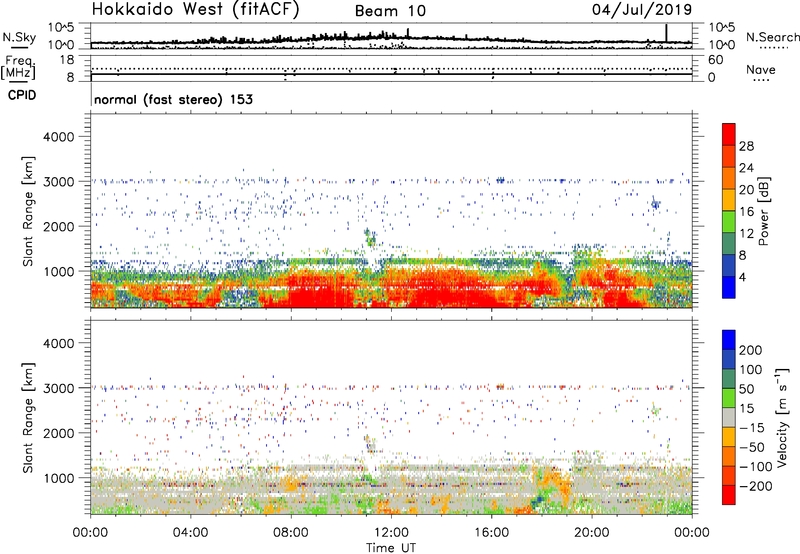
Task: Select the '1000' tick on the power panel
Action: [x=58, y=271]
